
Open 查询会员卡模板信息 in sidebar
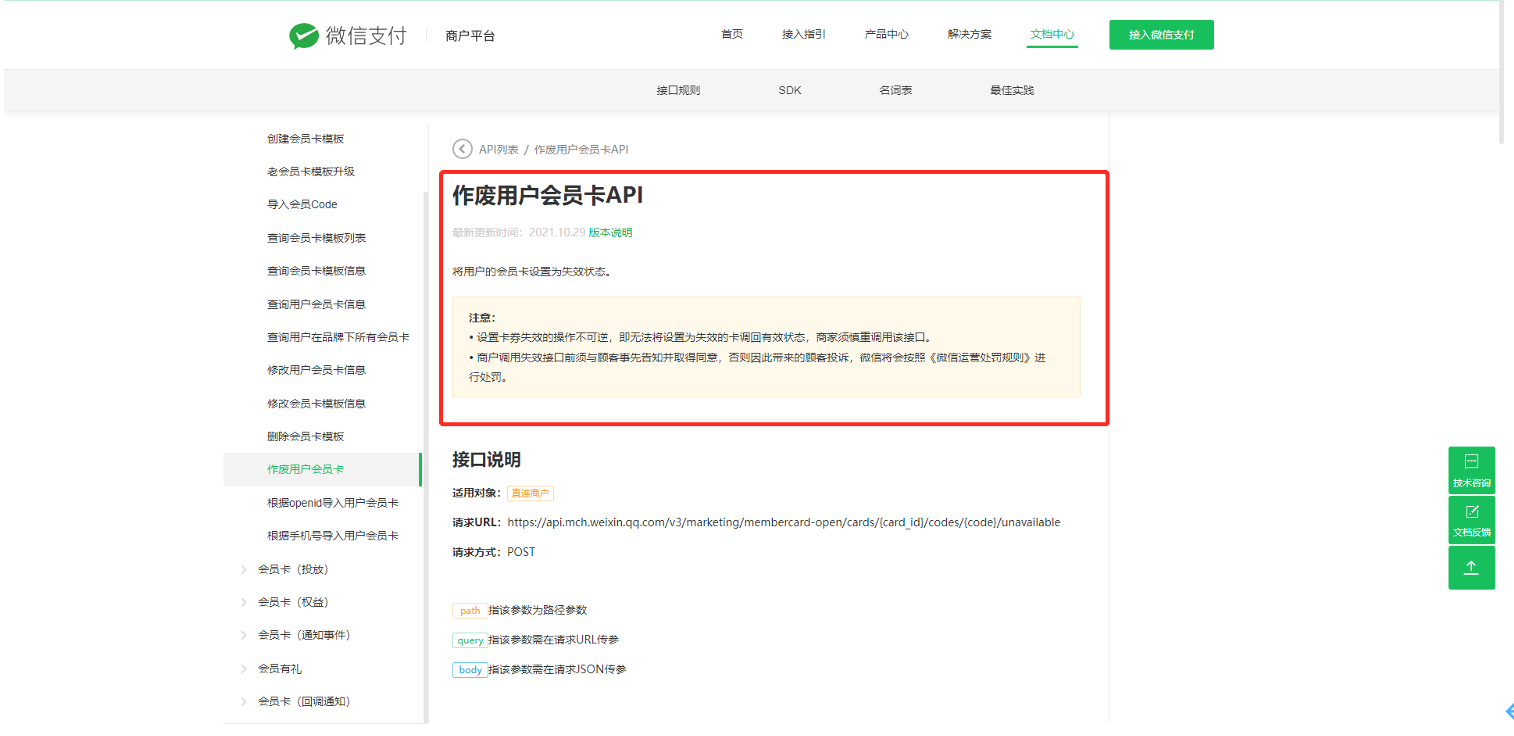point(316,271)
